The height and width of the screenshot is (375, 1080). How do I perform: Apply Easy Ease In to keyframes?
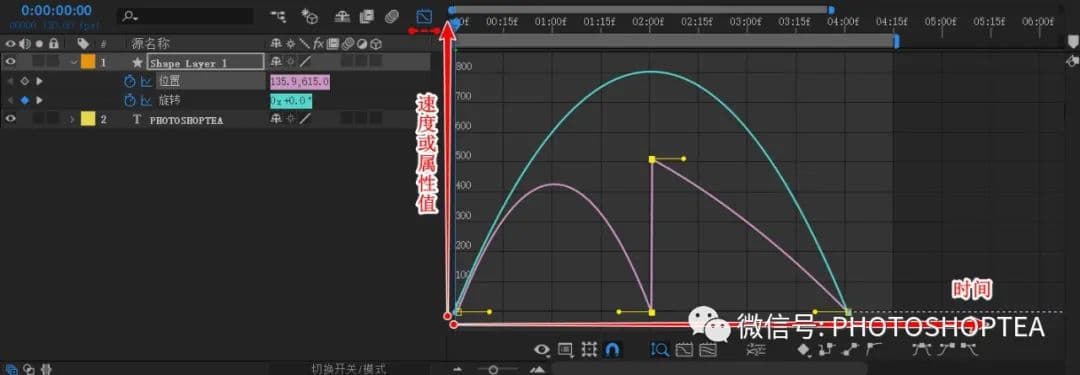[x=945, y=349]
